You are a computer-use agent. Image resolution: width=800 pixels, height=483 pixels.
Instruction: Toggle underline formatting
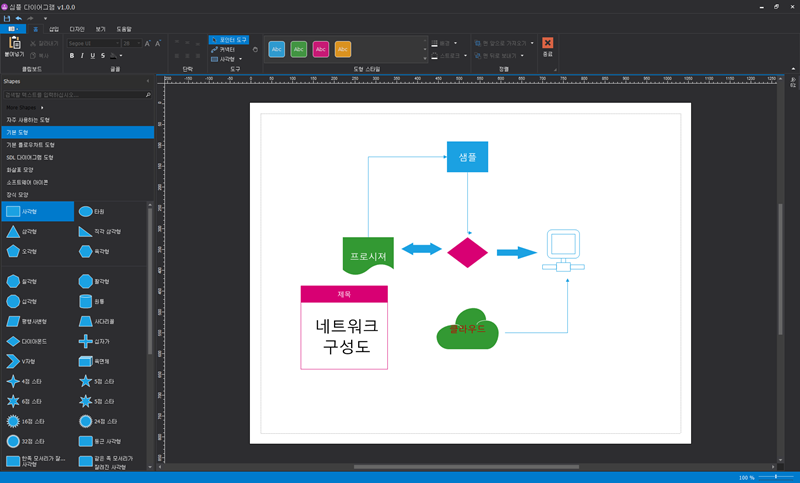tap(92, 56)
